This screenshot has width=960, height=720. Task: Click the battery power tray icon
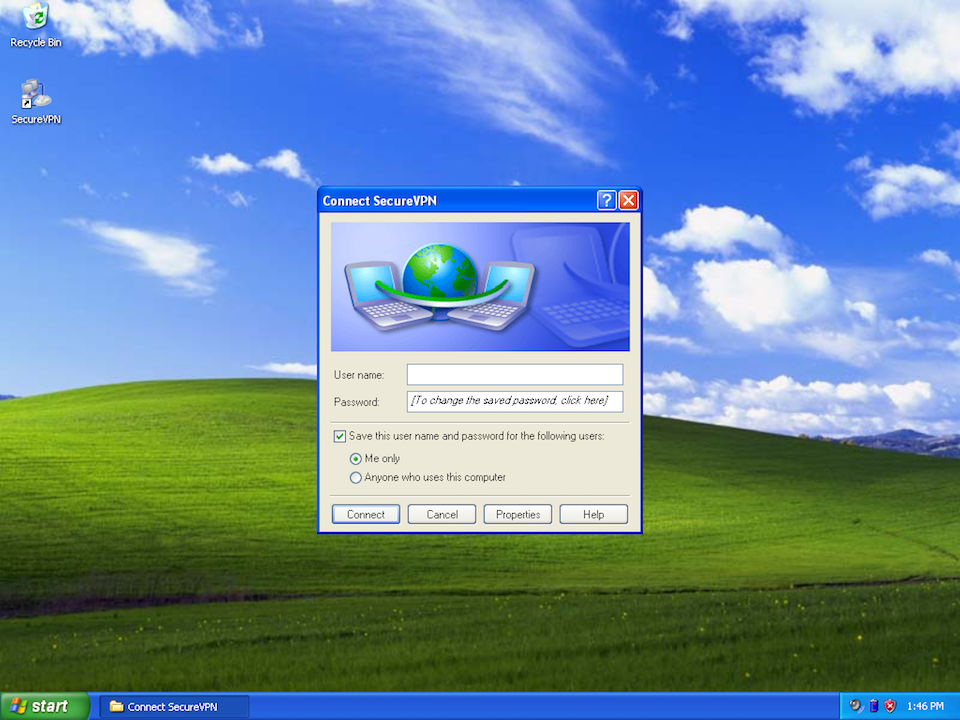coord(873,706)
